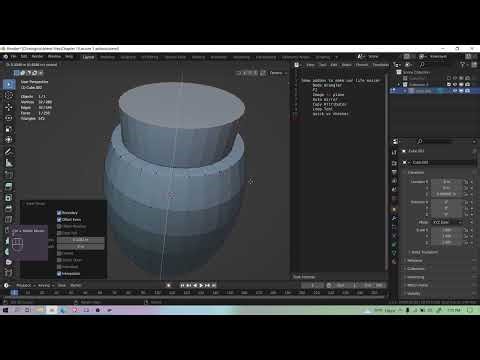Toggle the Interpolate checkbox
480x360 pixels.
59,274
